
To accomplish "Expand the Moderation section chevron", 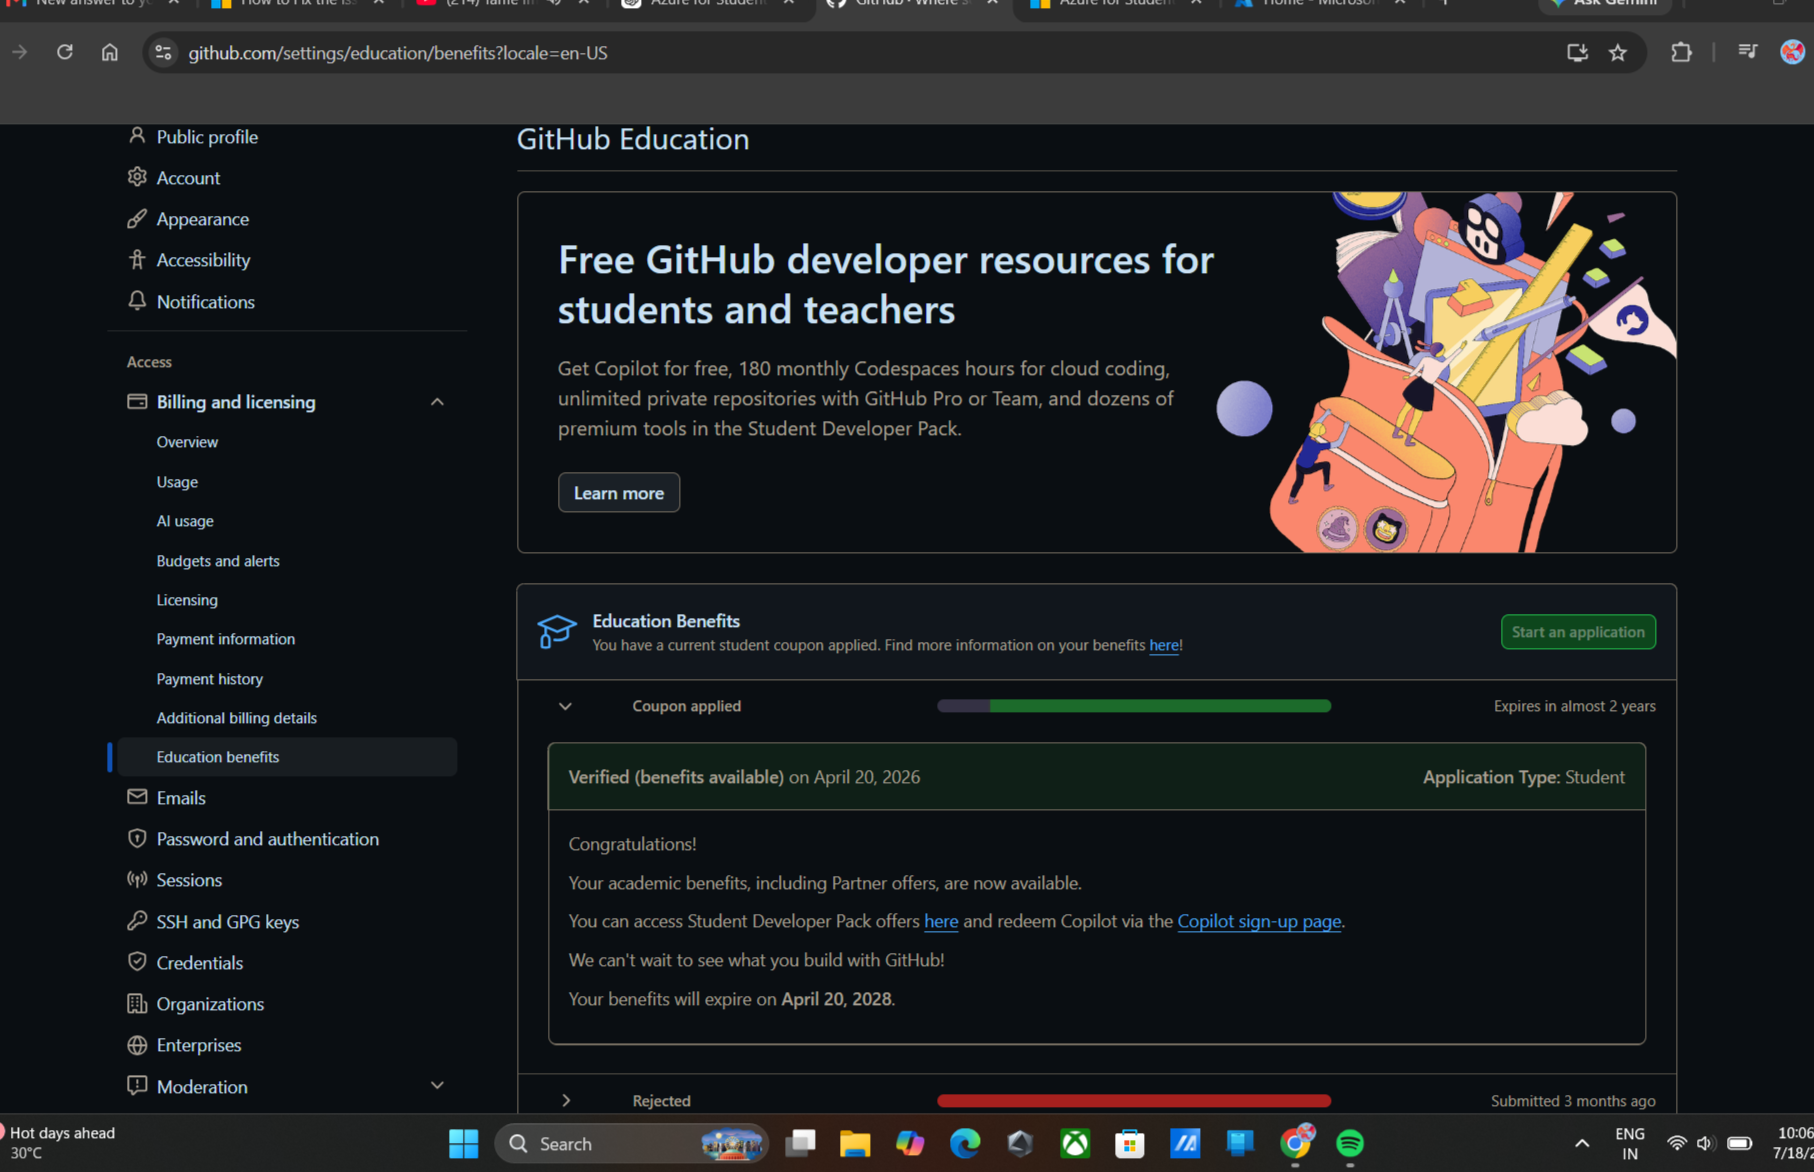I will pos(437,1086).
